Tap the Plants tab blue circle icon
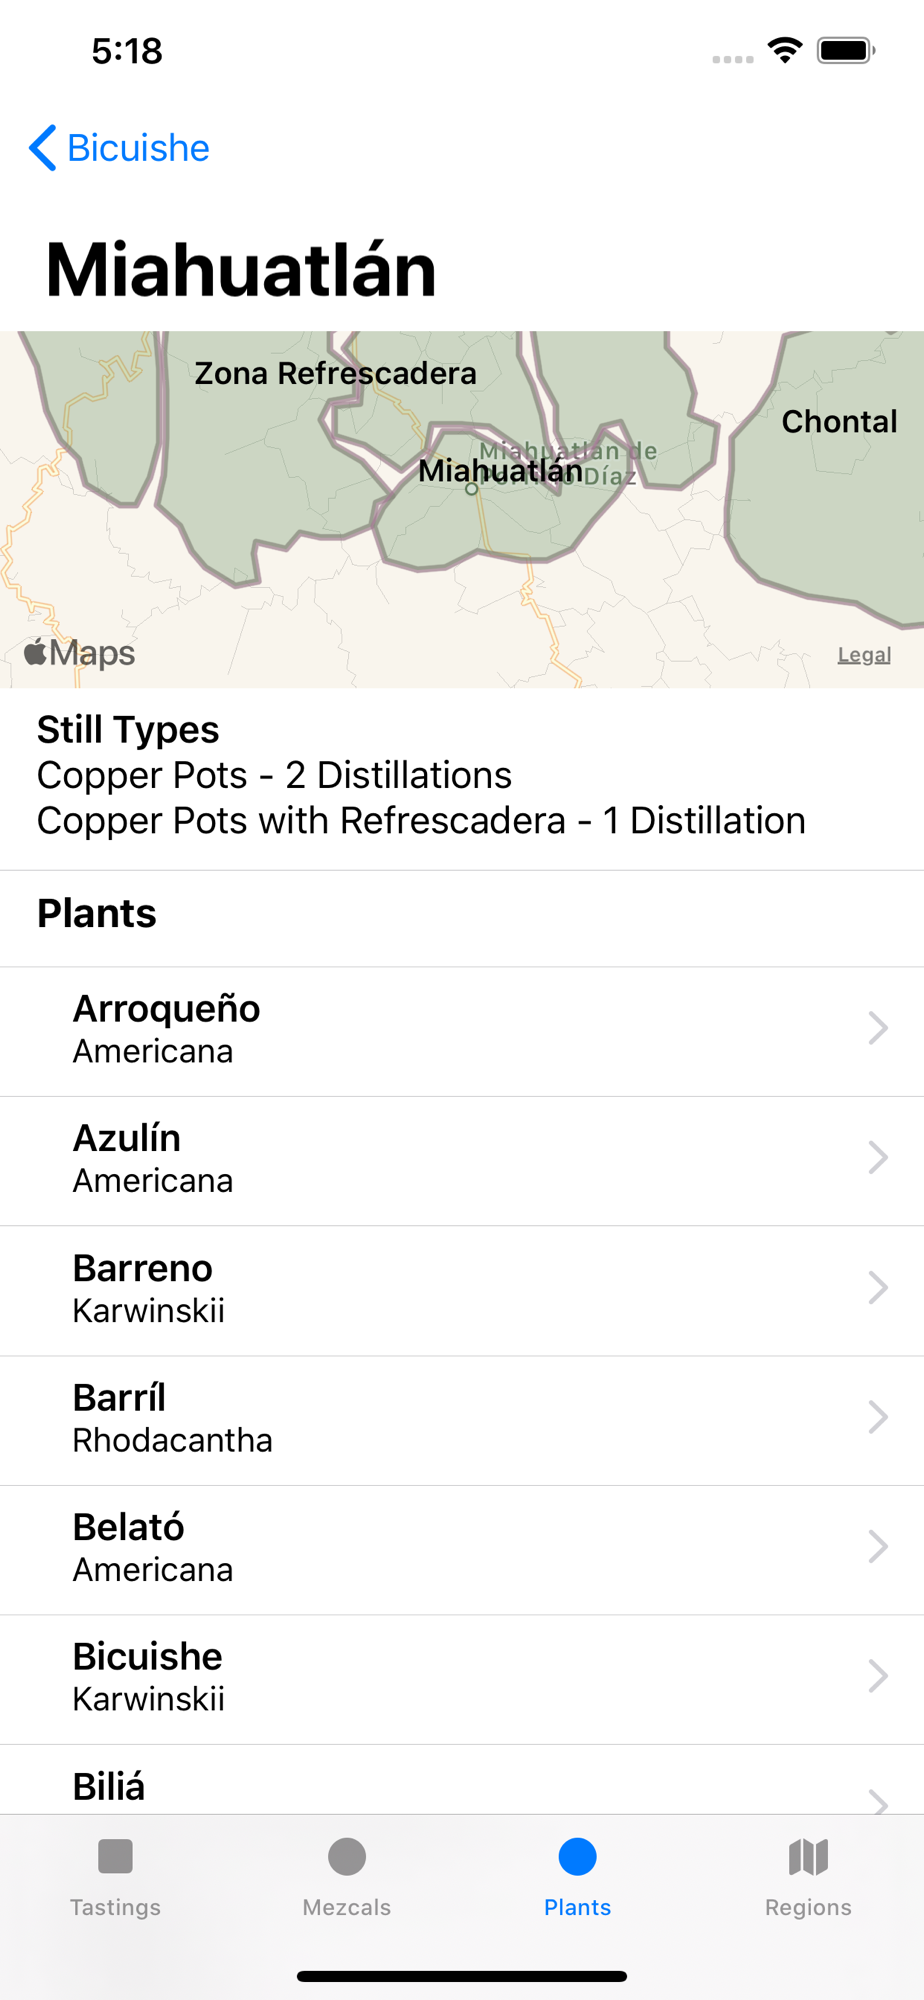 point(578,1857)
